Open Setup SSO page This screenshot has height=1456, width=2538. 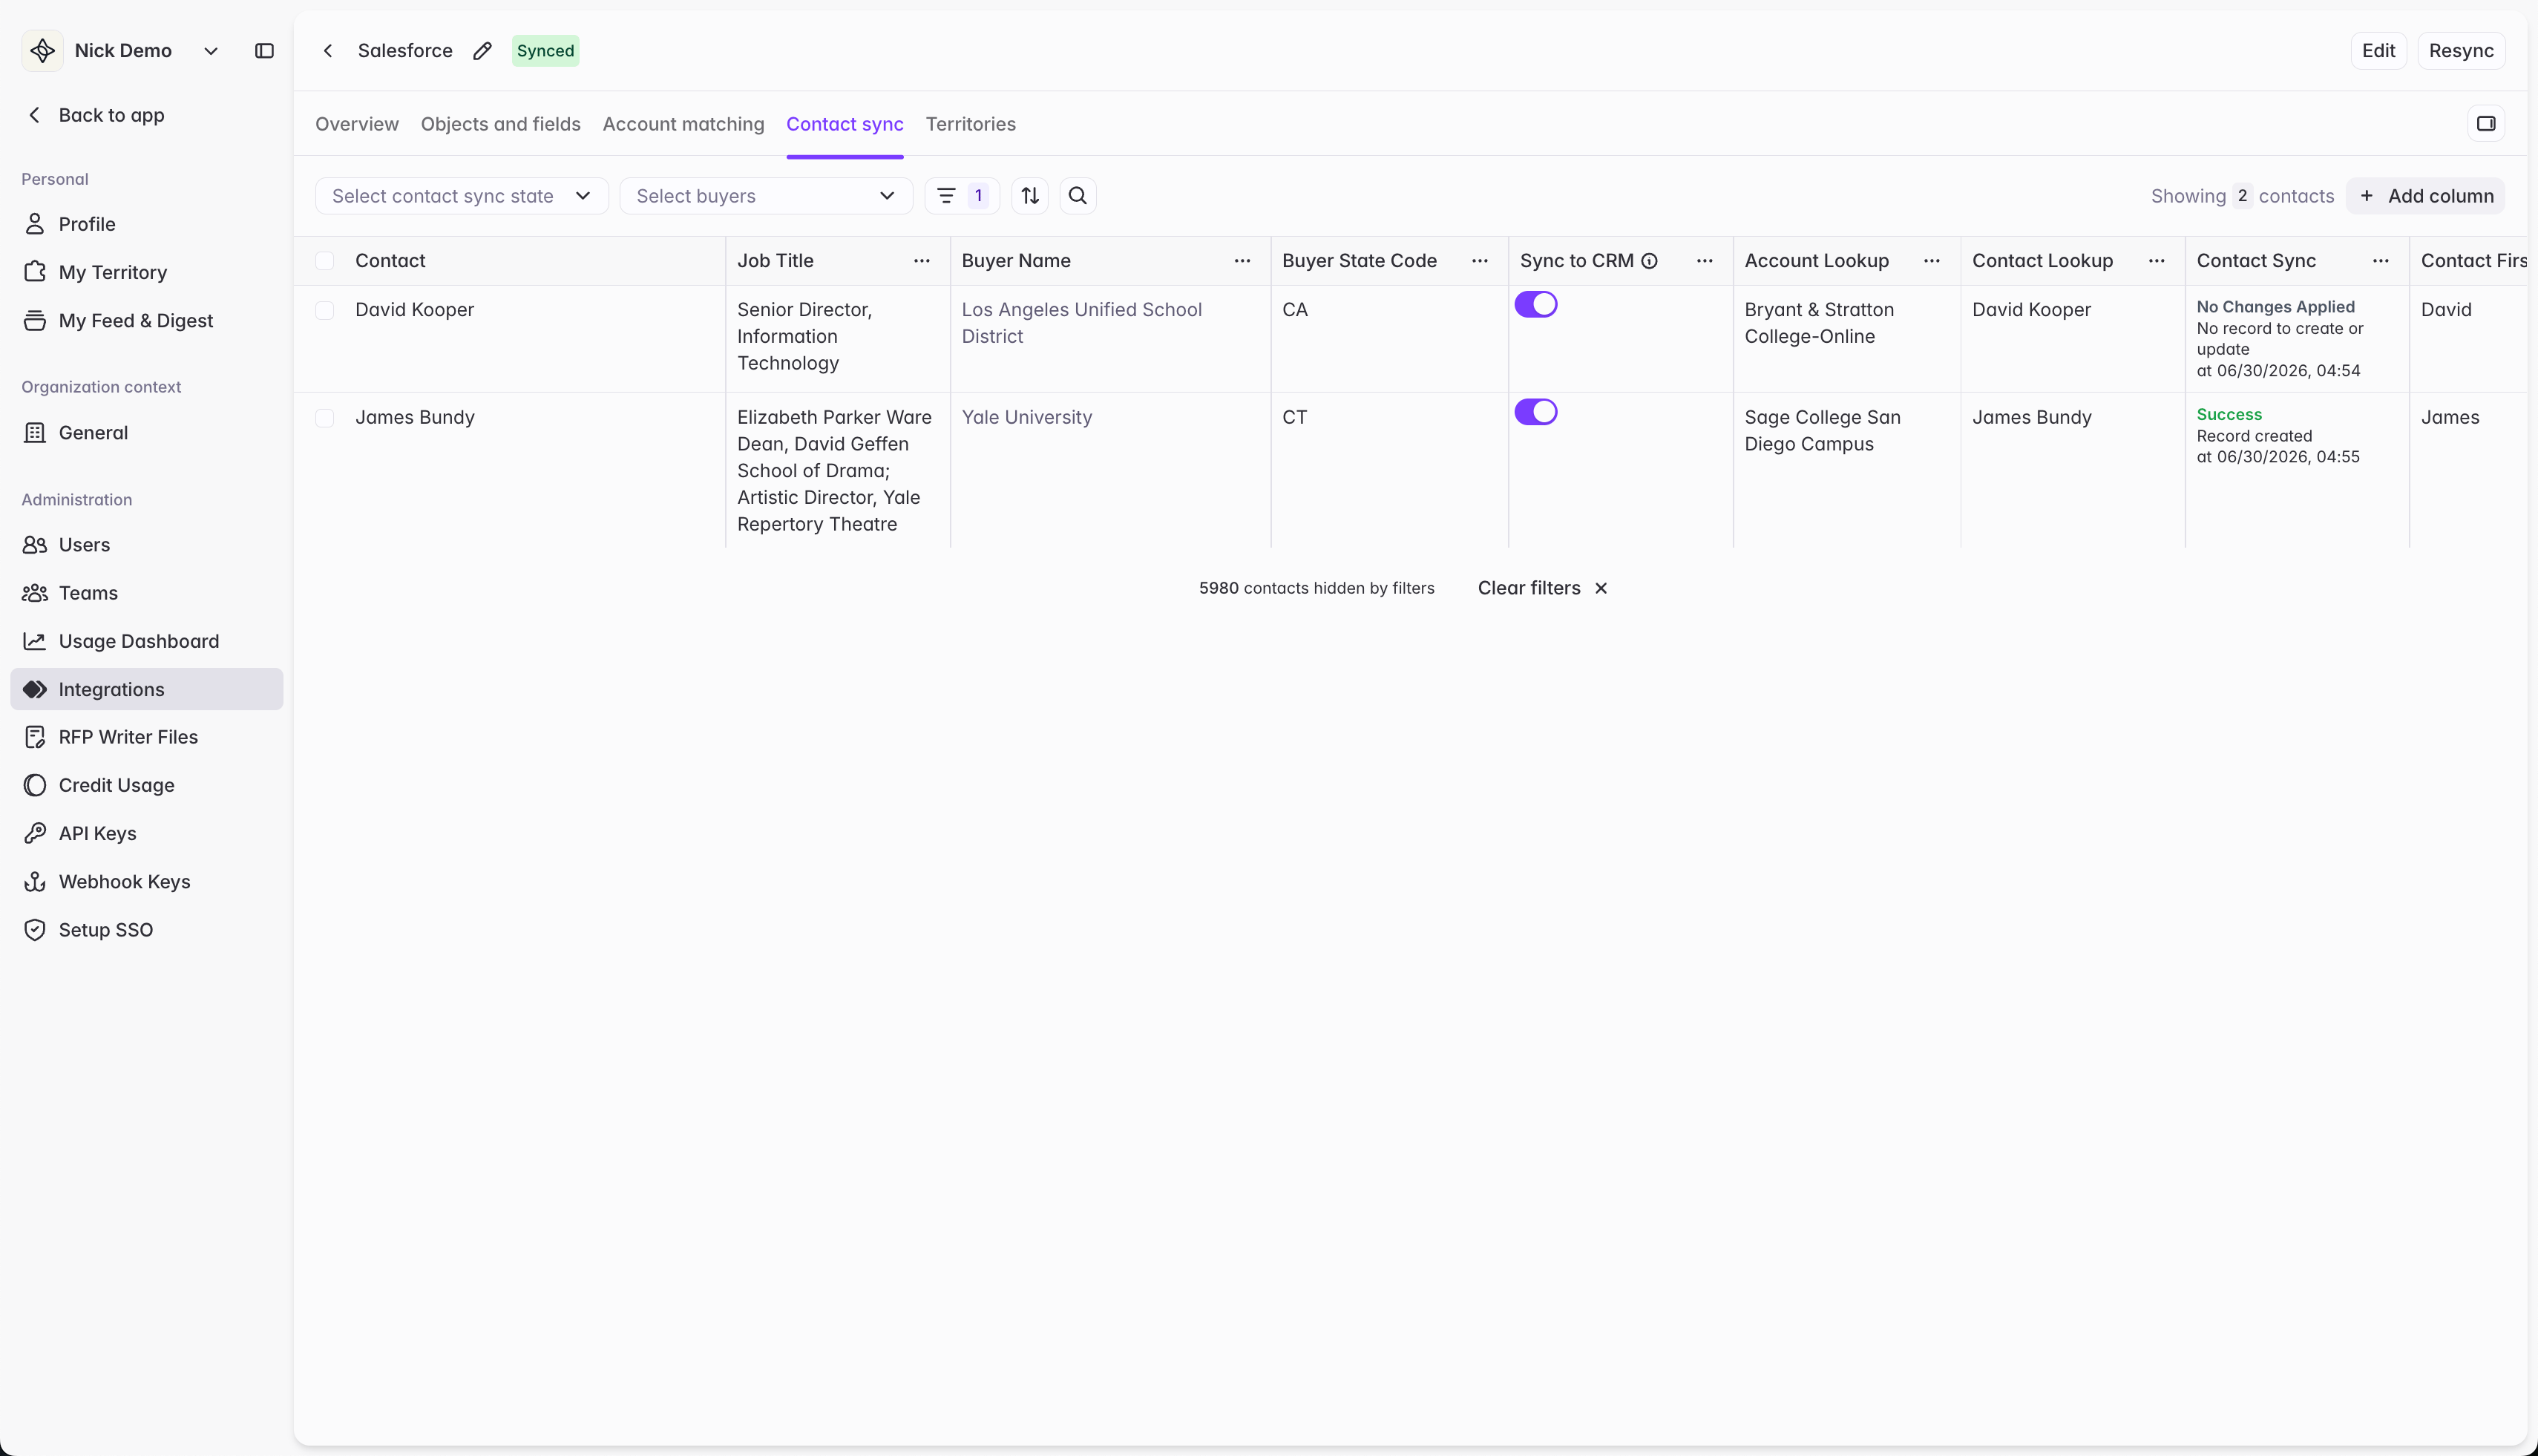coord(147,930)
